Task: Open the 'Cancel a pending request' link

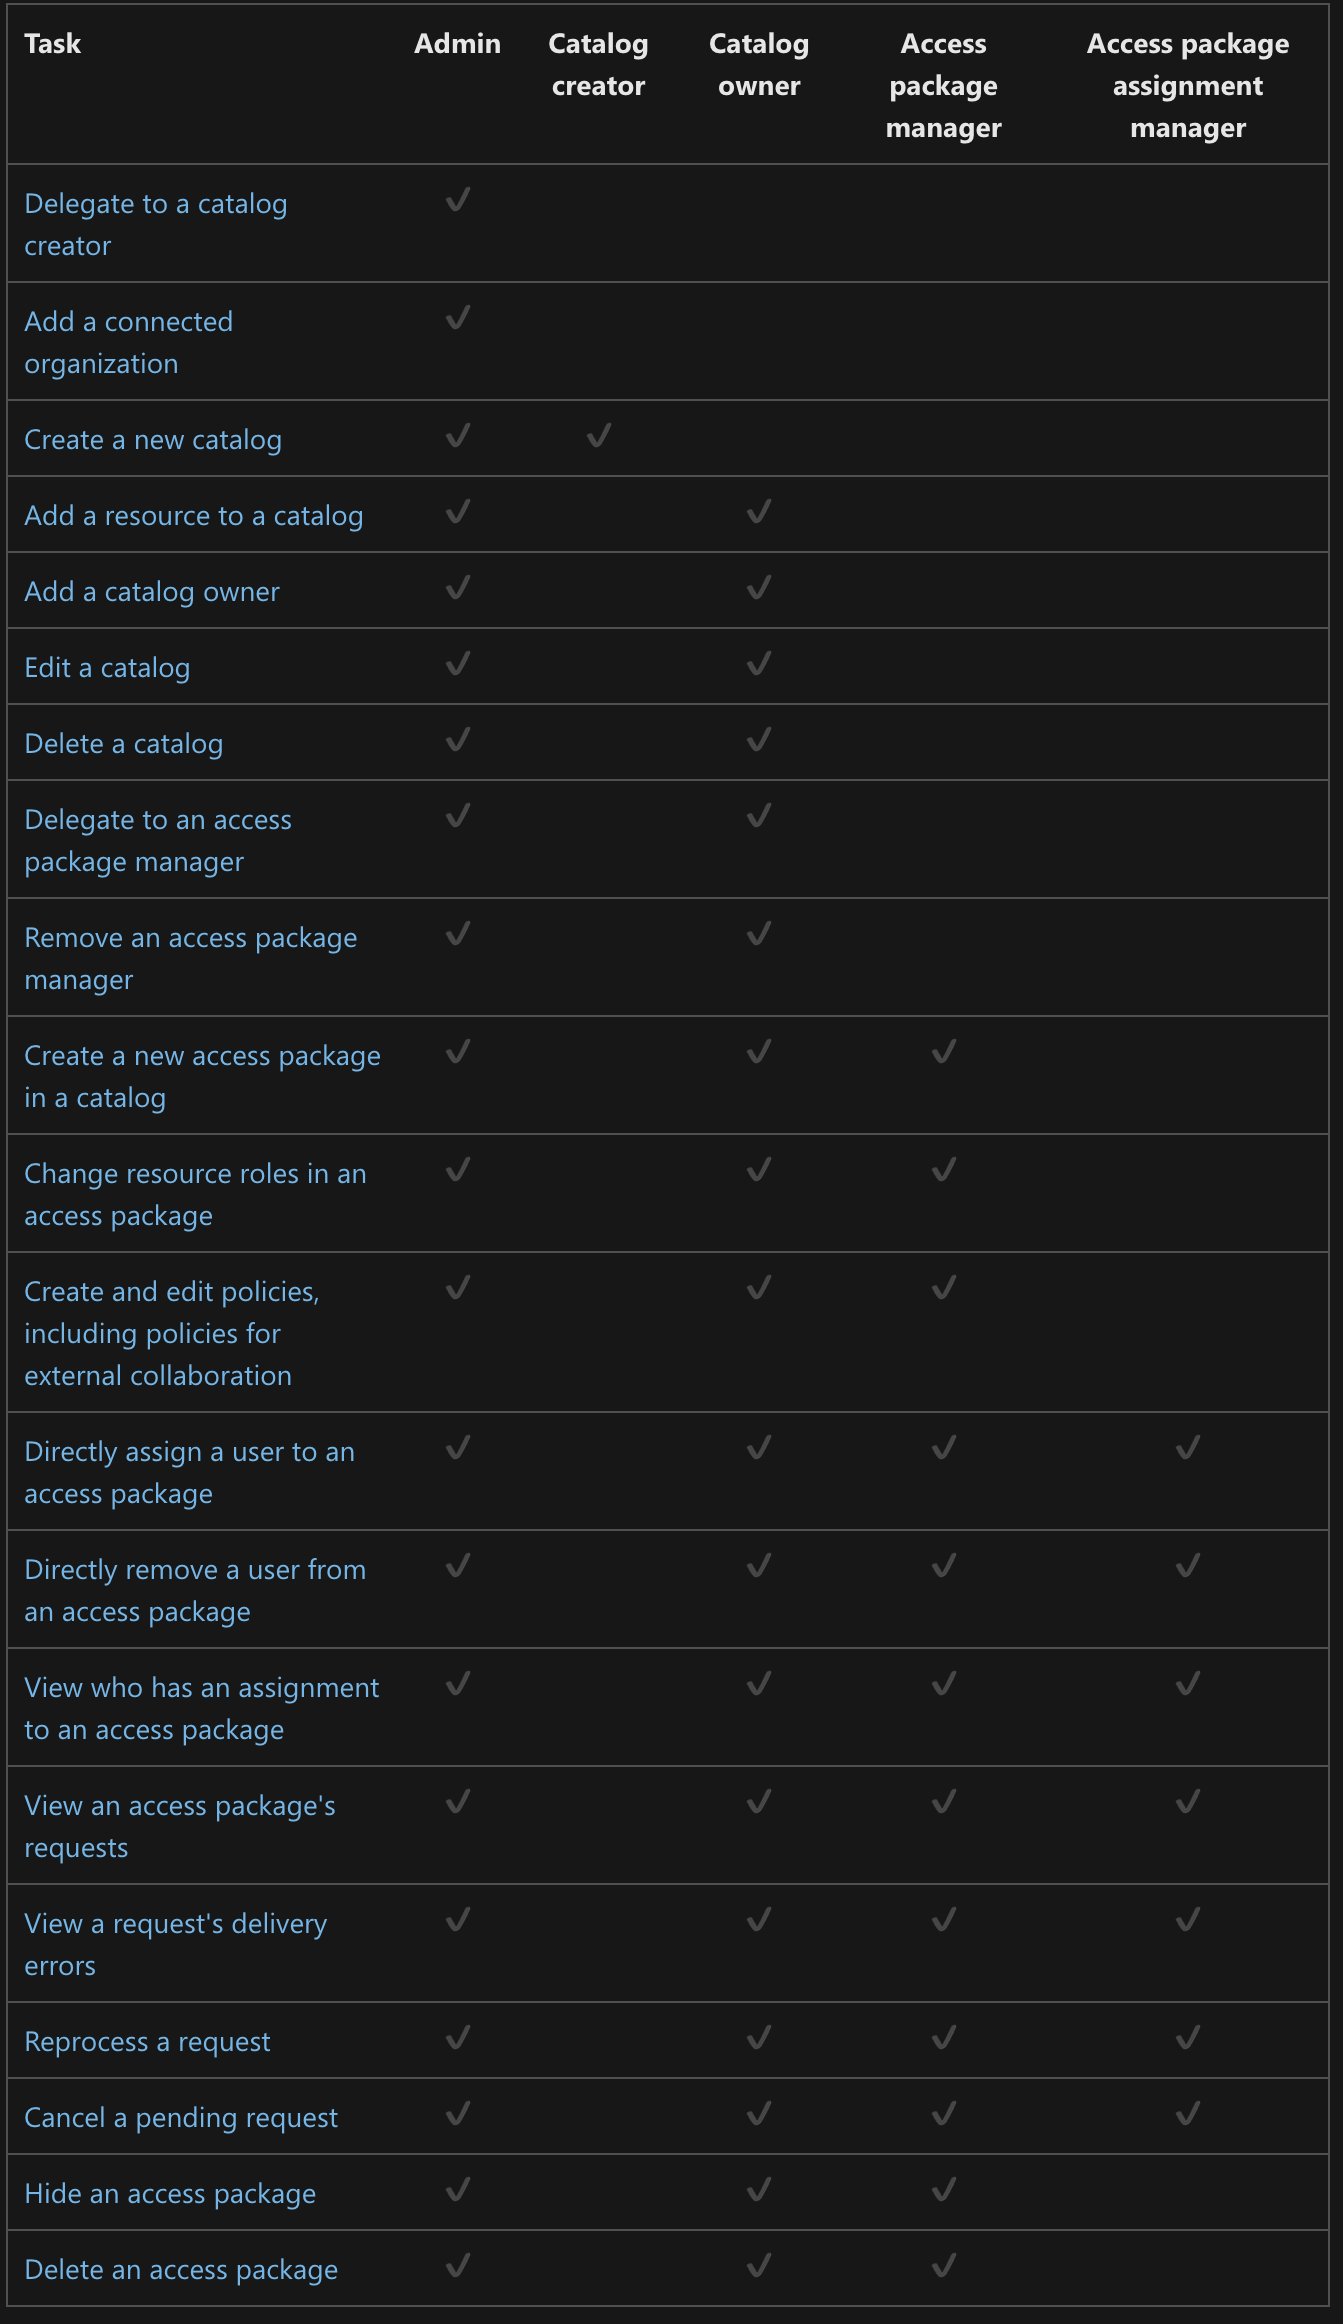Action: click(181, 2118)
